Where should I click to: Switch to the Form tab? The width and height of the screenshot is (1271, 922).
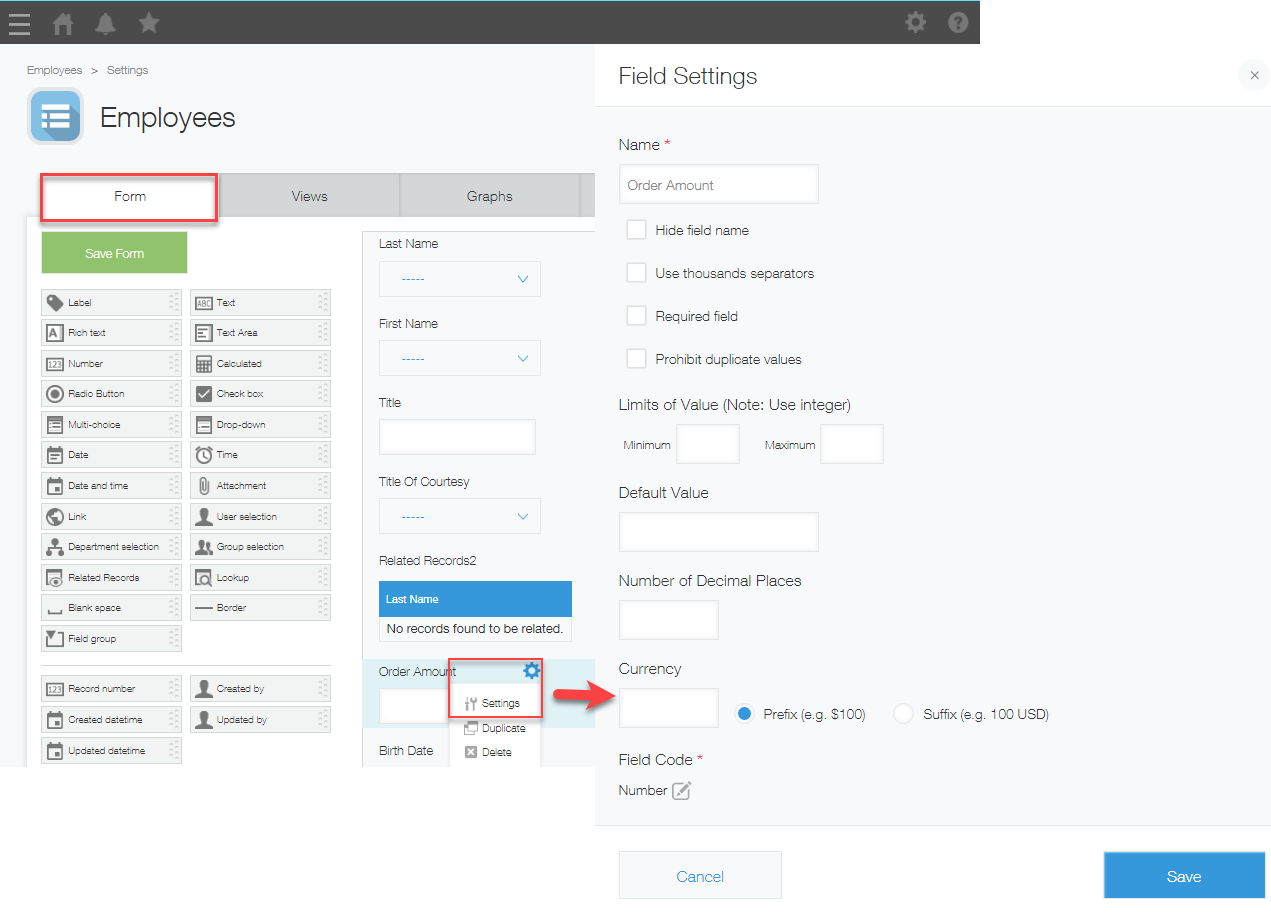pyautogui.click(x=129, y=197)
